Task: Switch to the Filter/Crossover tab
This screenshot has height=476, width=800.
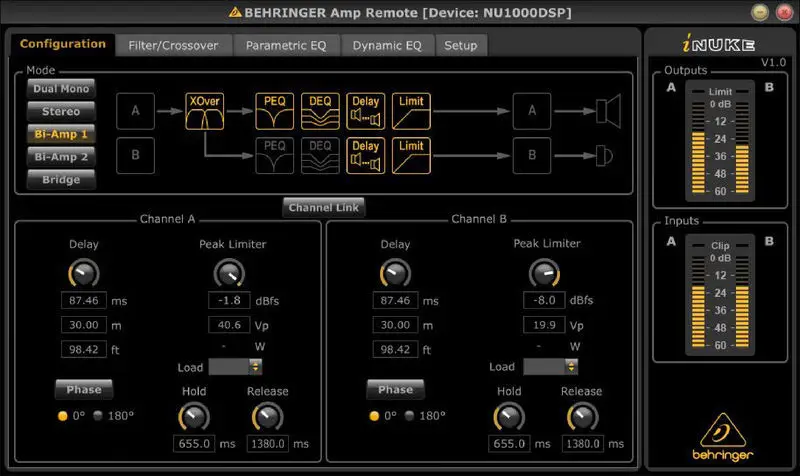Action: pos(174,45)
